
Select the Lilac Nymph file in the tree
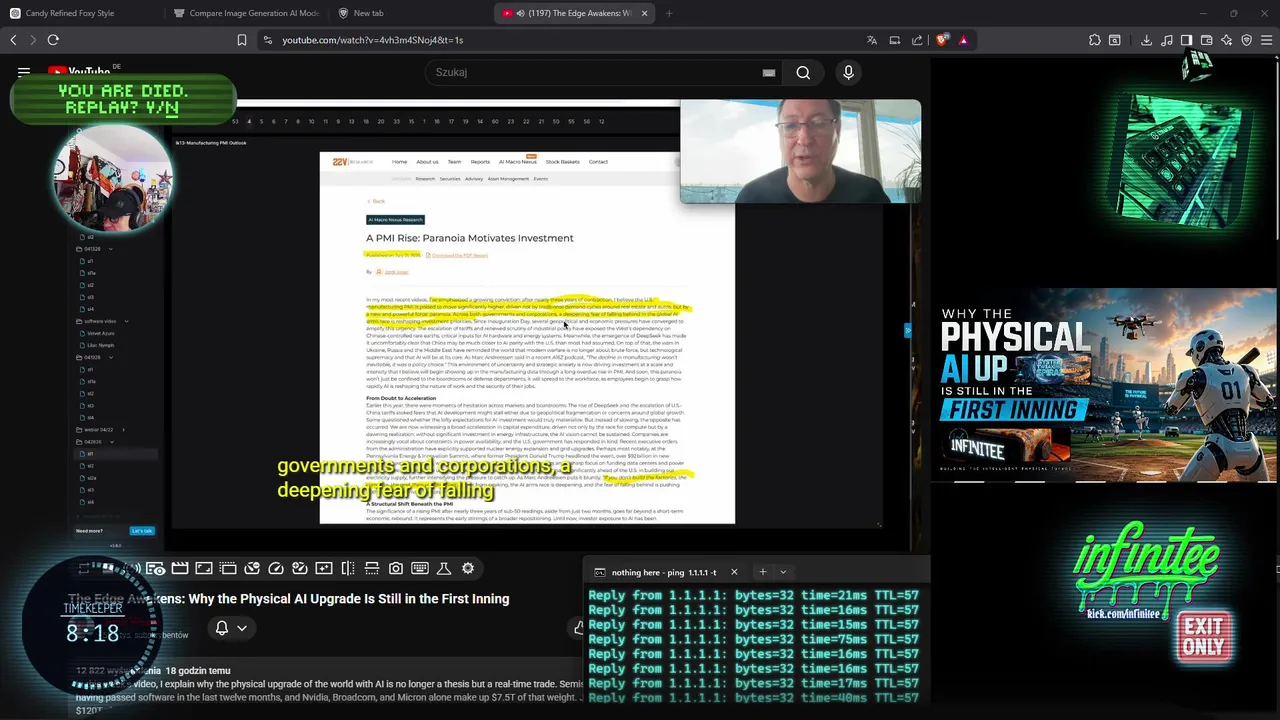click(101, 345)
